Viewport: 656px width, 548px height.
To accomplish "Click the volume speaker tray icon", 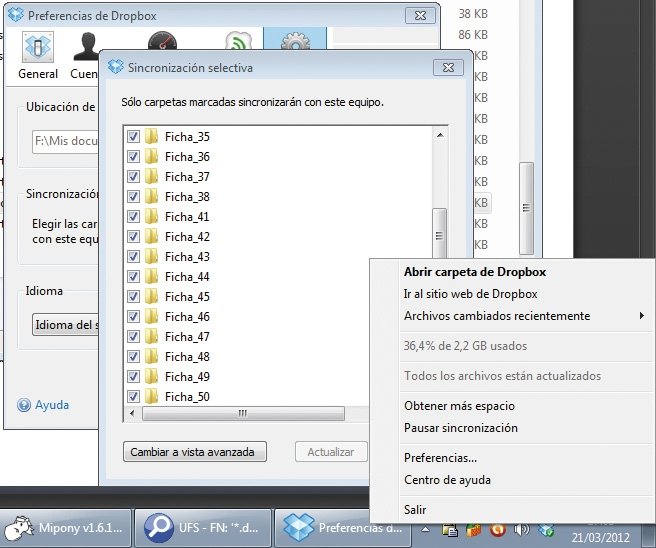I will pyautogui.click(x=522, y=530).
